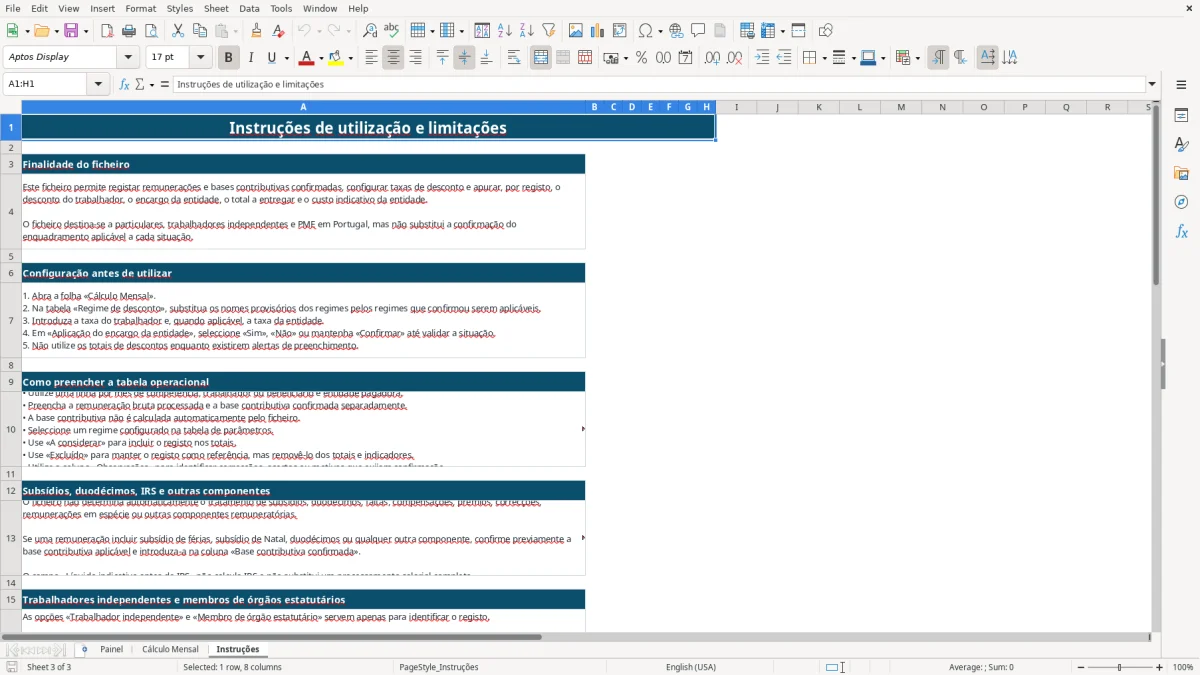
Task: Format as percent
Action: point(642,58)
